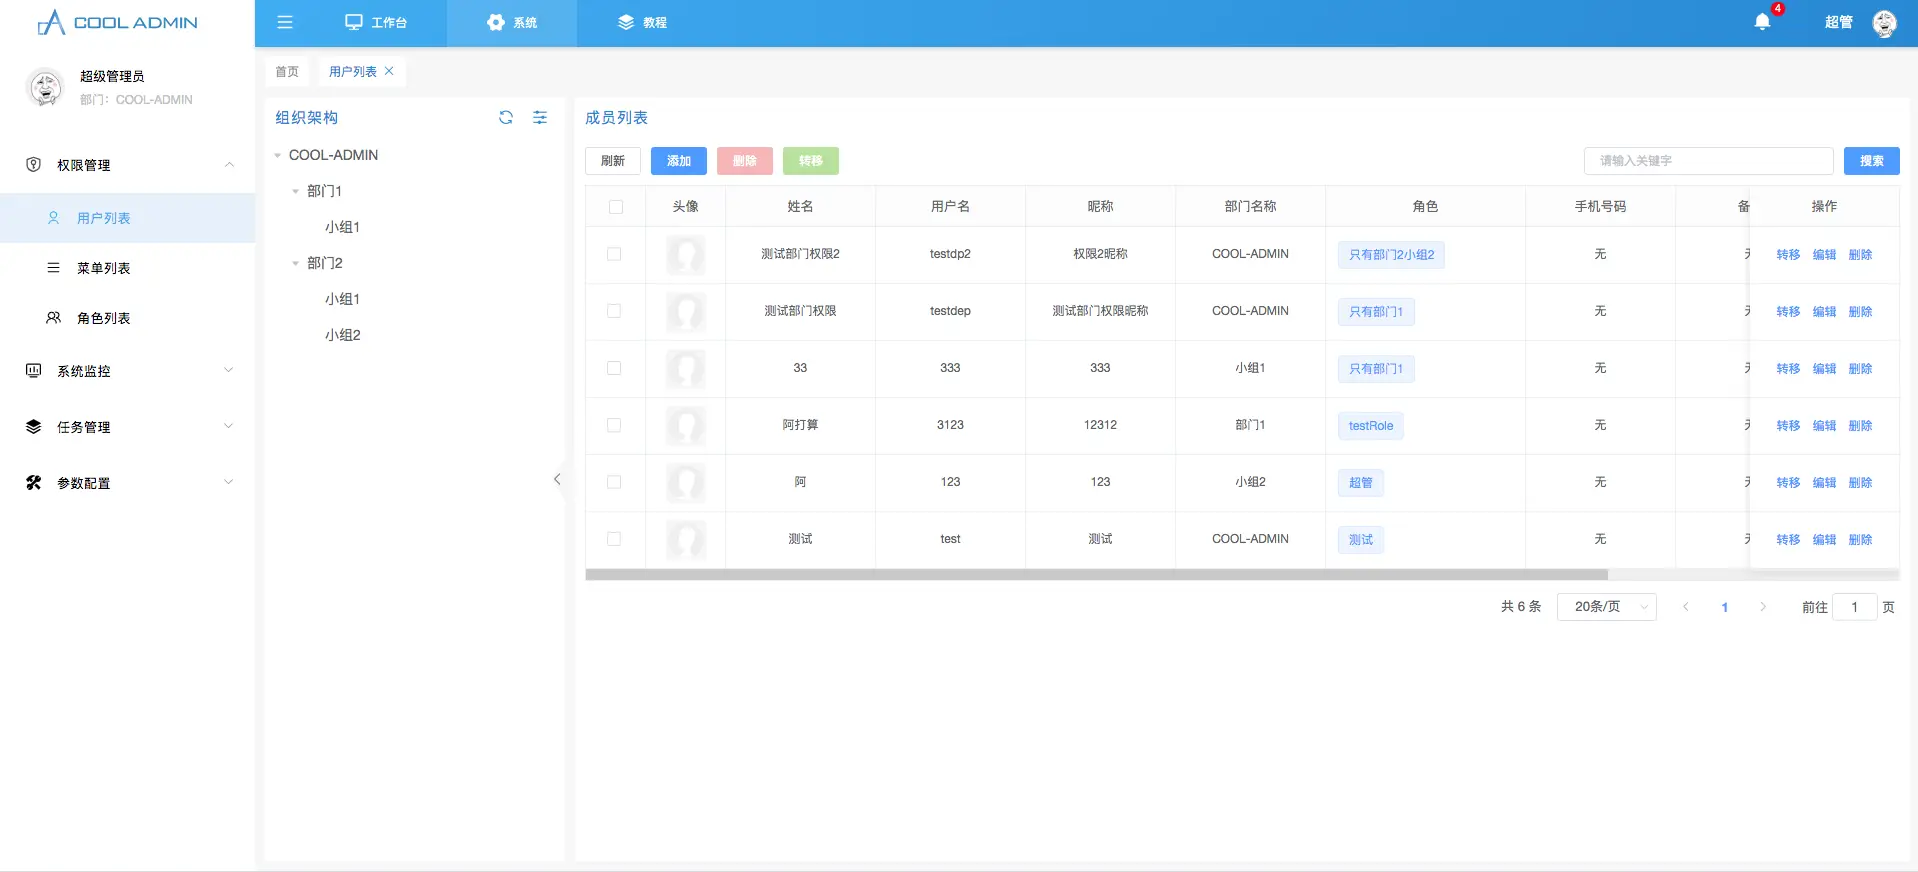The image size is (1918, 872).
Task: Click the hamburger menu collapse icon
Action: 285,22
